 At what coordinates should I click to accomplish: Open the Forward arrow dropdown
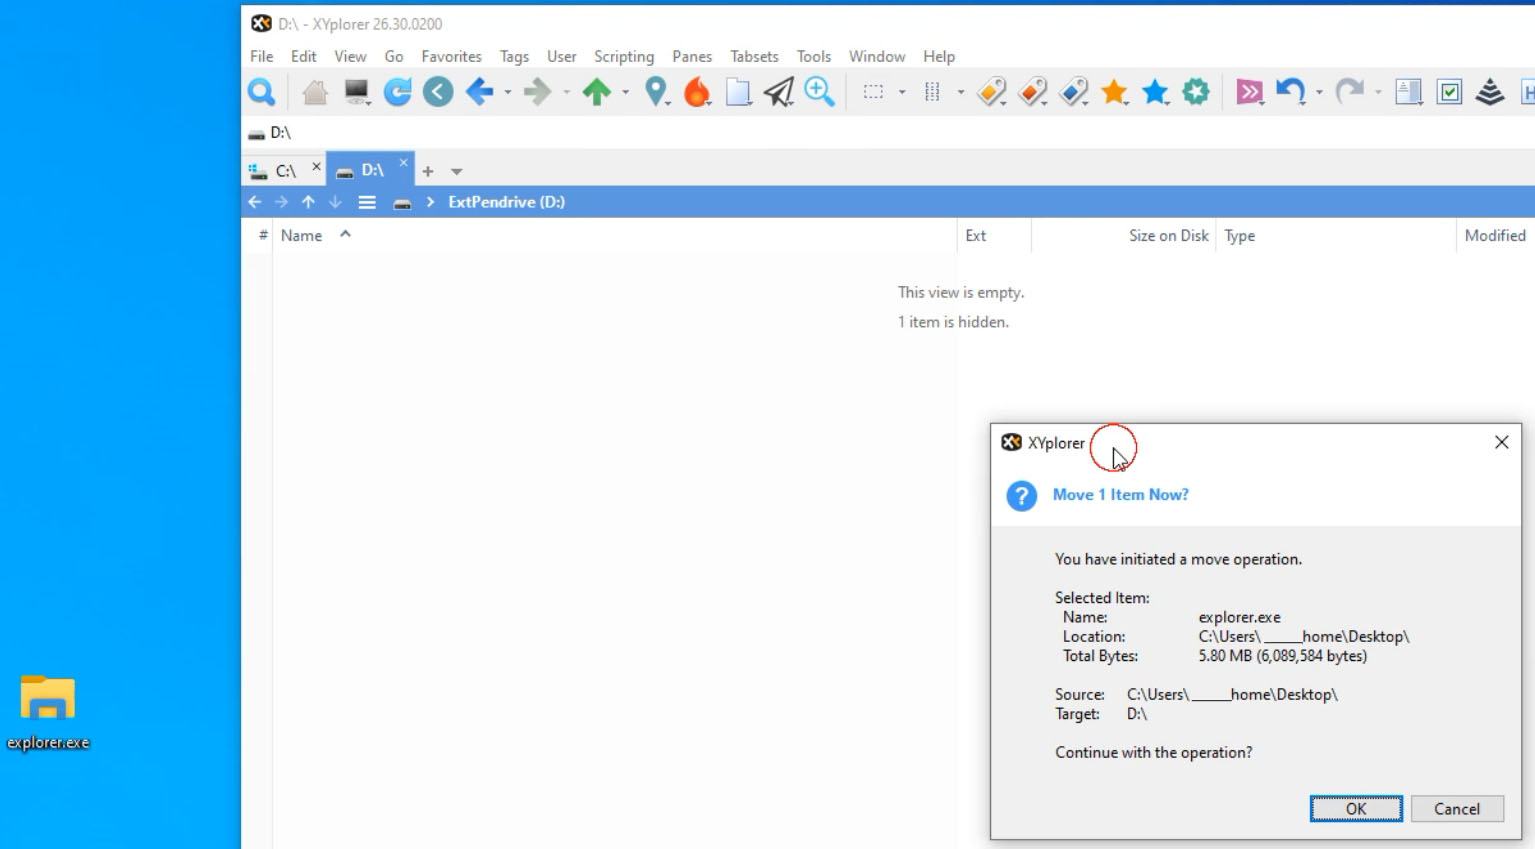click(566, 96)
